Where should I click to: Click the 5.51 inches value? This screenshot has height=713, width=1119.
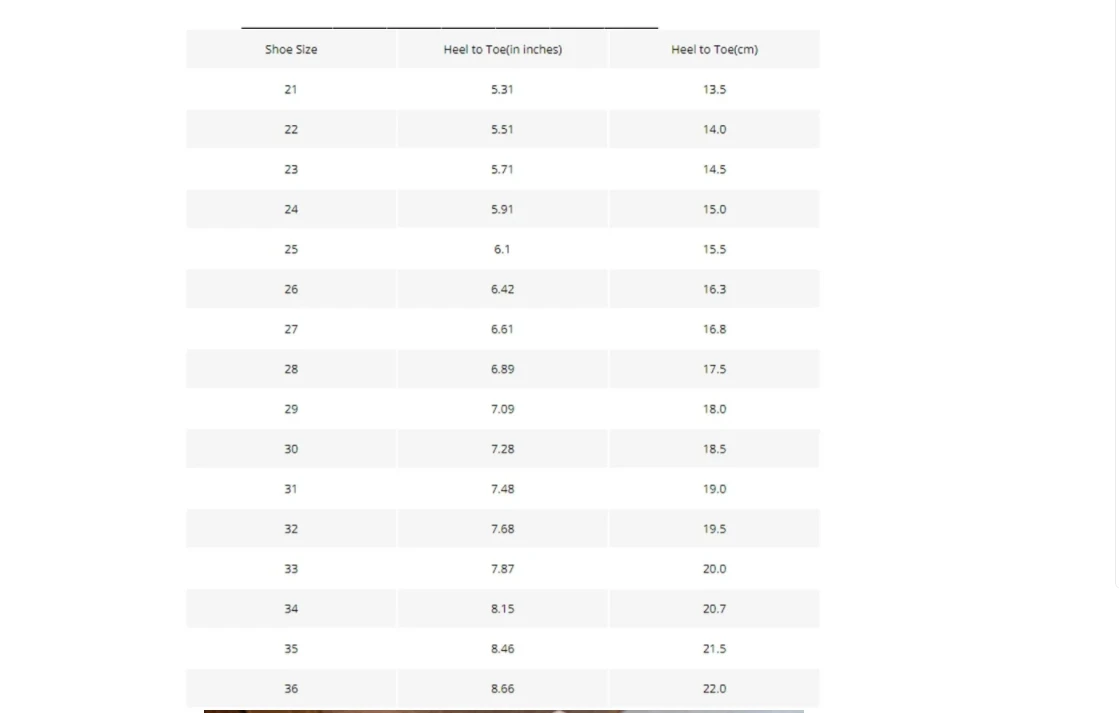pos(502,129)
